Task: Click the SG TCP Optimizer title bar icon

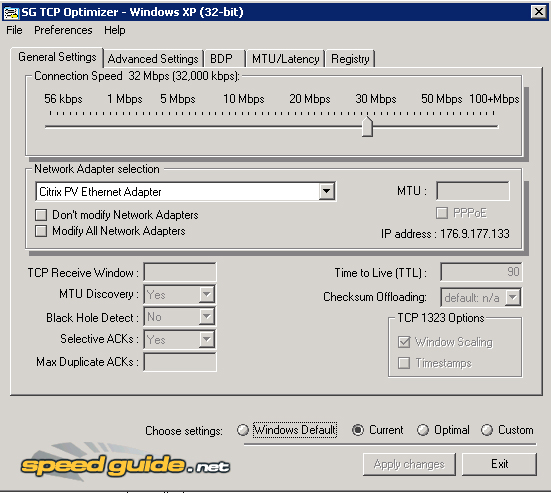Action: click(11, 13)
